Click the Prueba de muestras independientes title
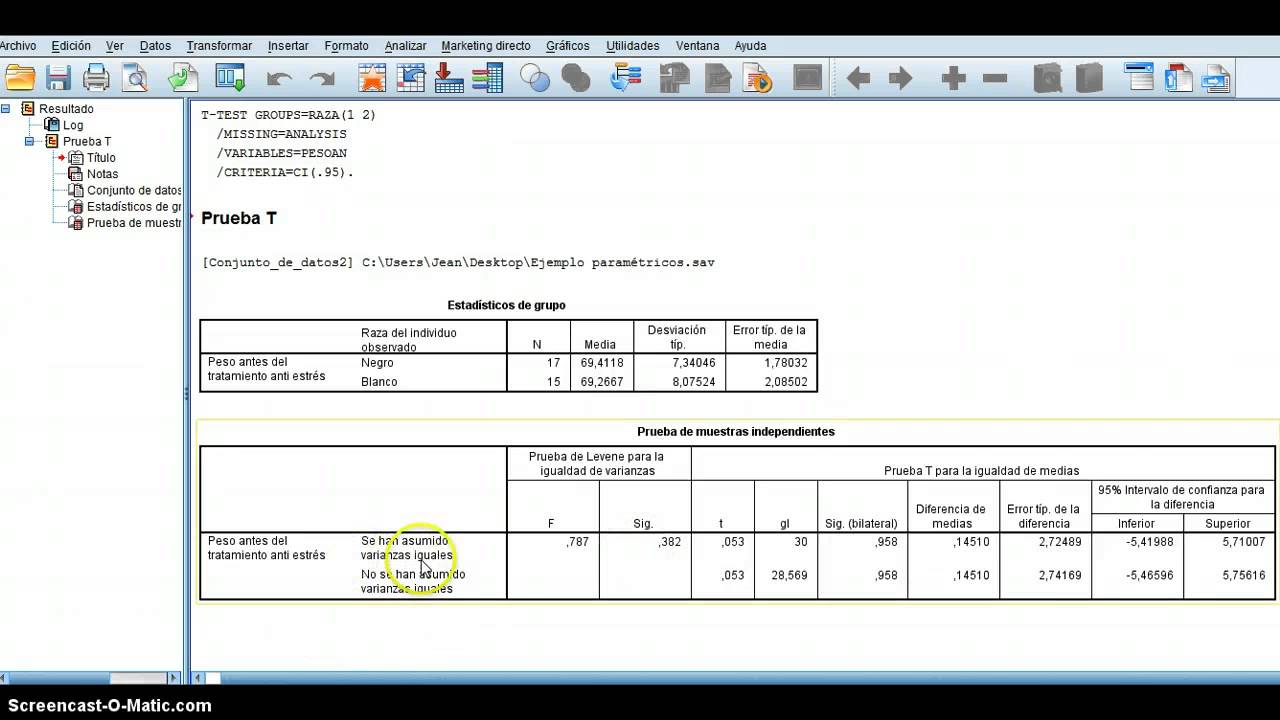 coord(736,432)
